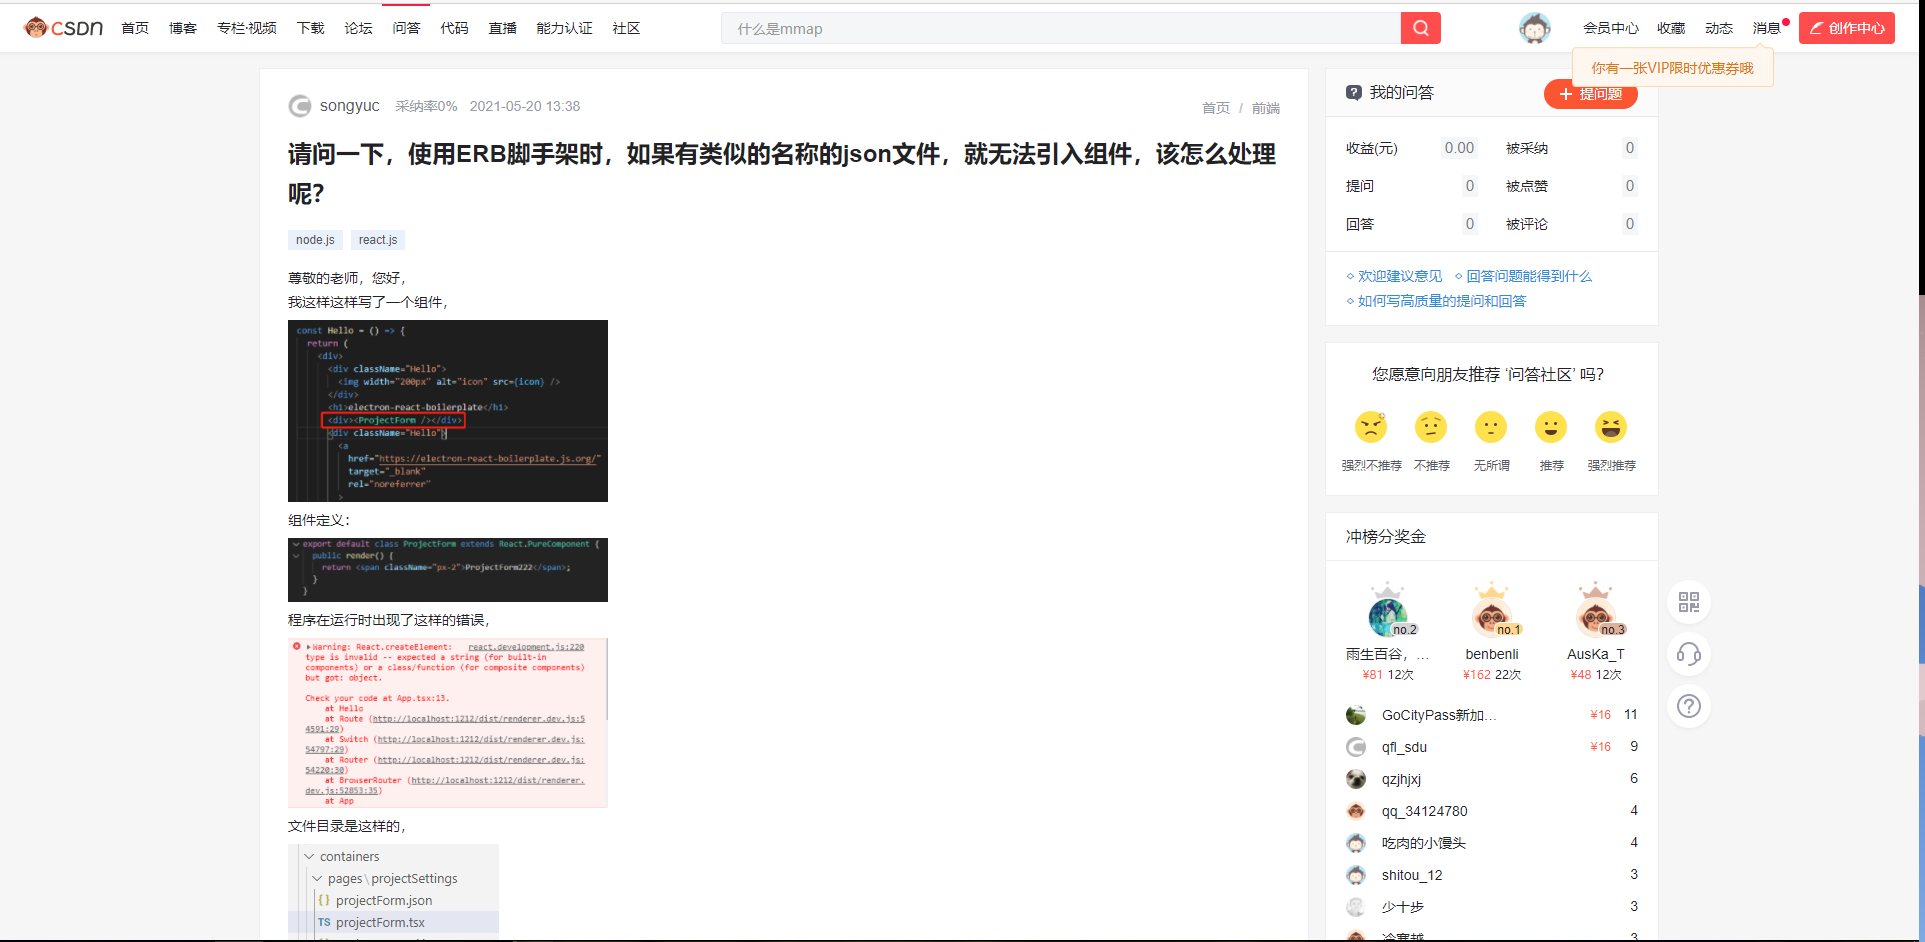Screen dimensions: 1925x942
Task: Click 吃肉的小馒头 avatar icon
Action: [1356, 843]
